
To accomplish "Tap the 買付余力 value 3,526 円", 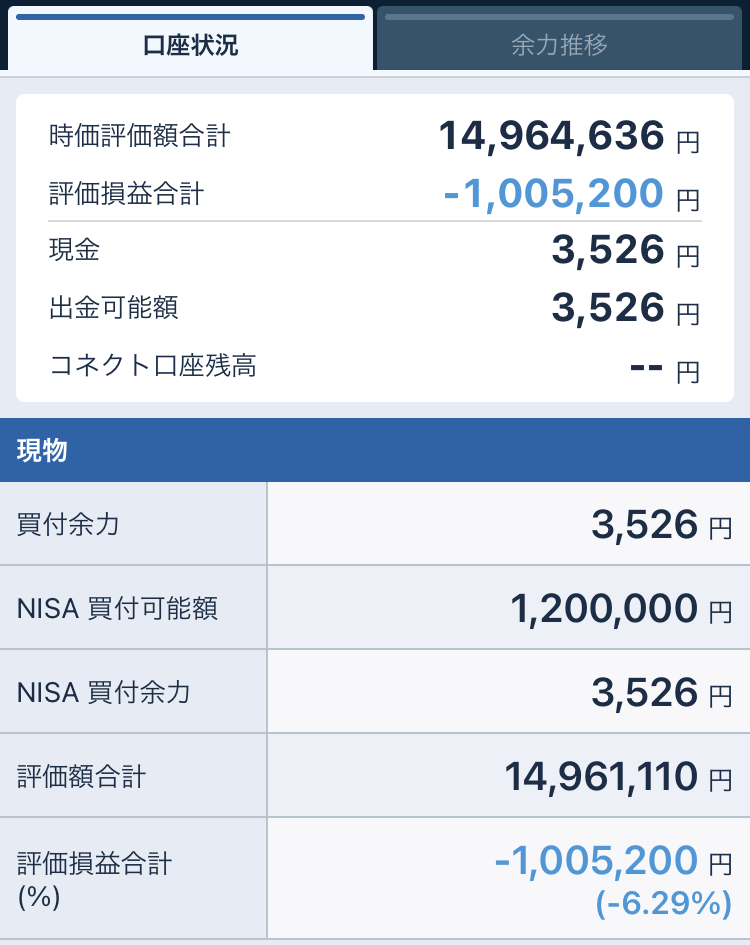I will 645,524.
